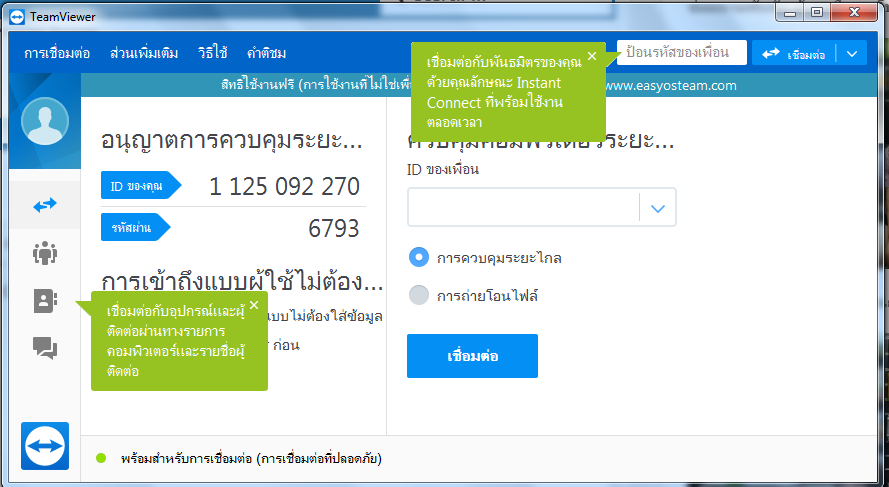Click the profile avatar picture

click(45, 121)
